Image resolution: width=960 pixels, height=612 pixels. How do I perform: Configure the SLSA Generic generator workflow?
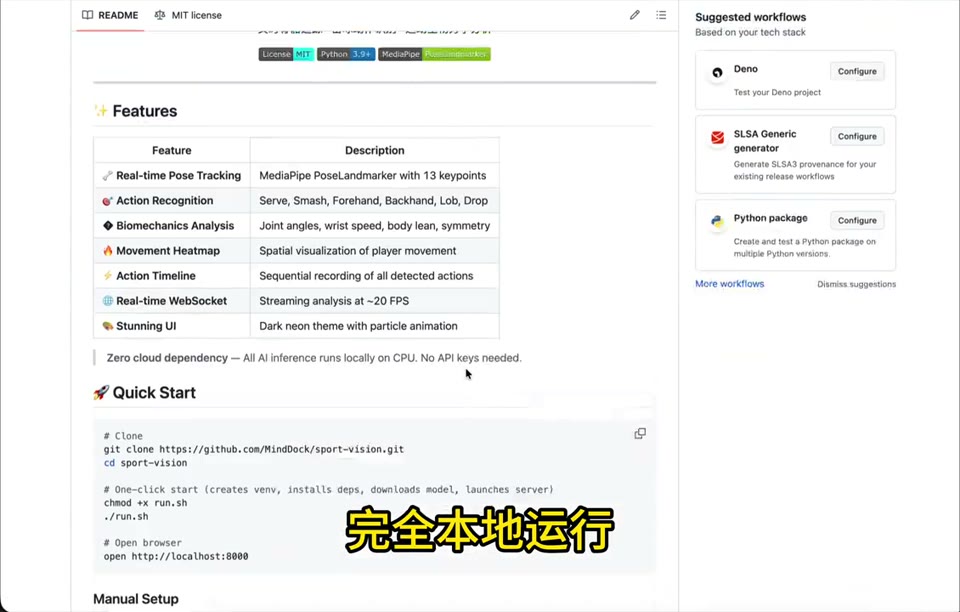tap(857, 136)
